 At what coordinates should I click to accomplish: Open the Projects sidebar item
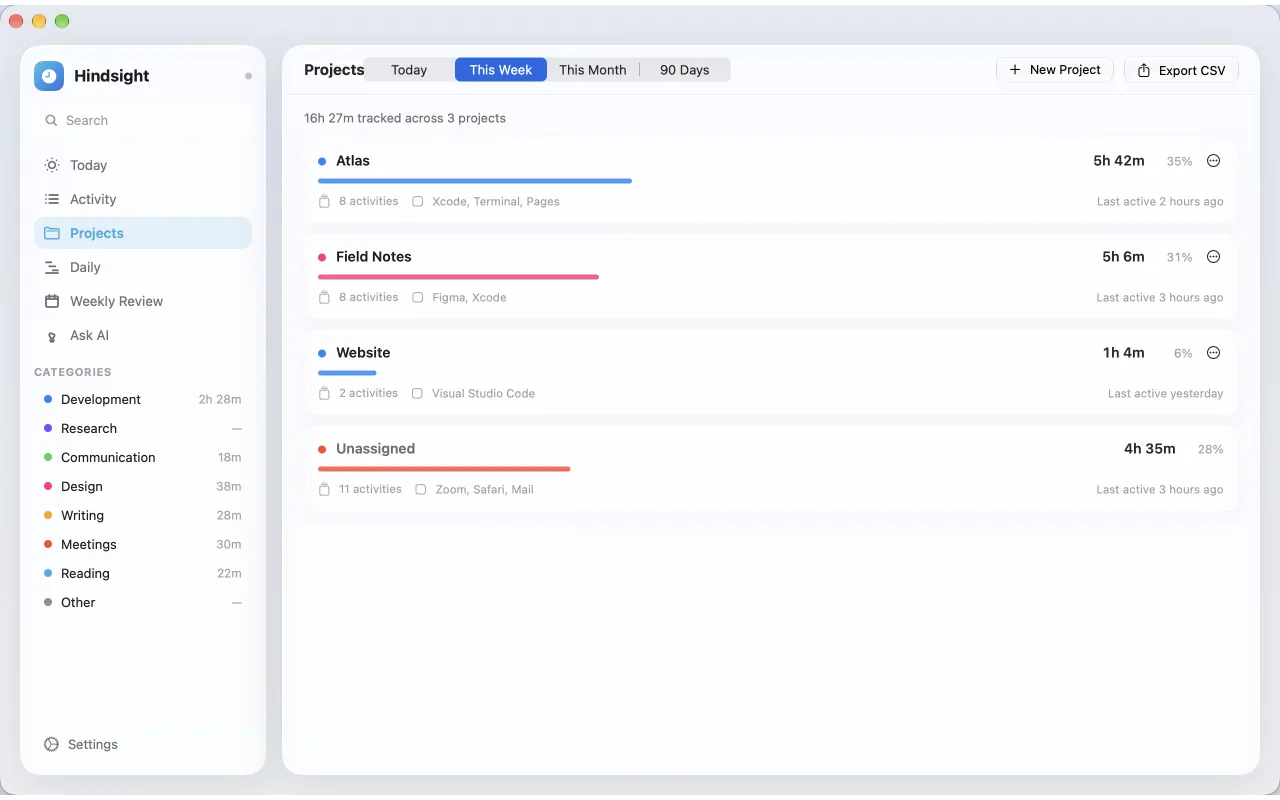[143, 233]
